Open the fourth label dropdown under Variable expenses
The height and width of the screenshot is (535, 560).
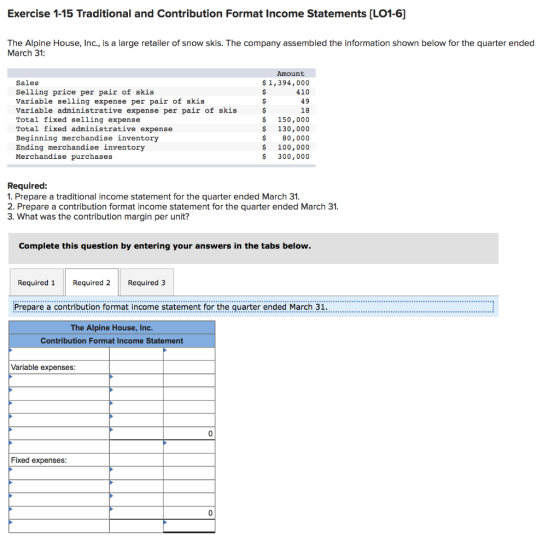[x=59, y=420]
